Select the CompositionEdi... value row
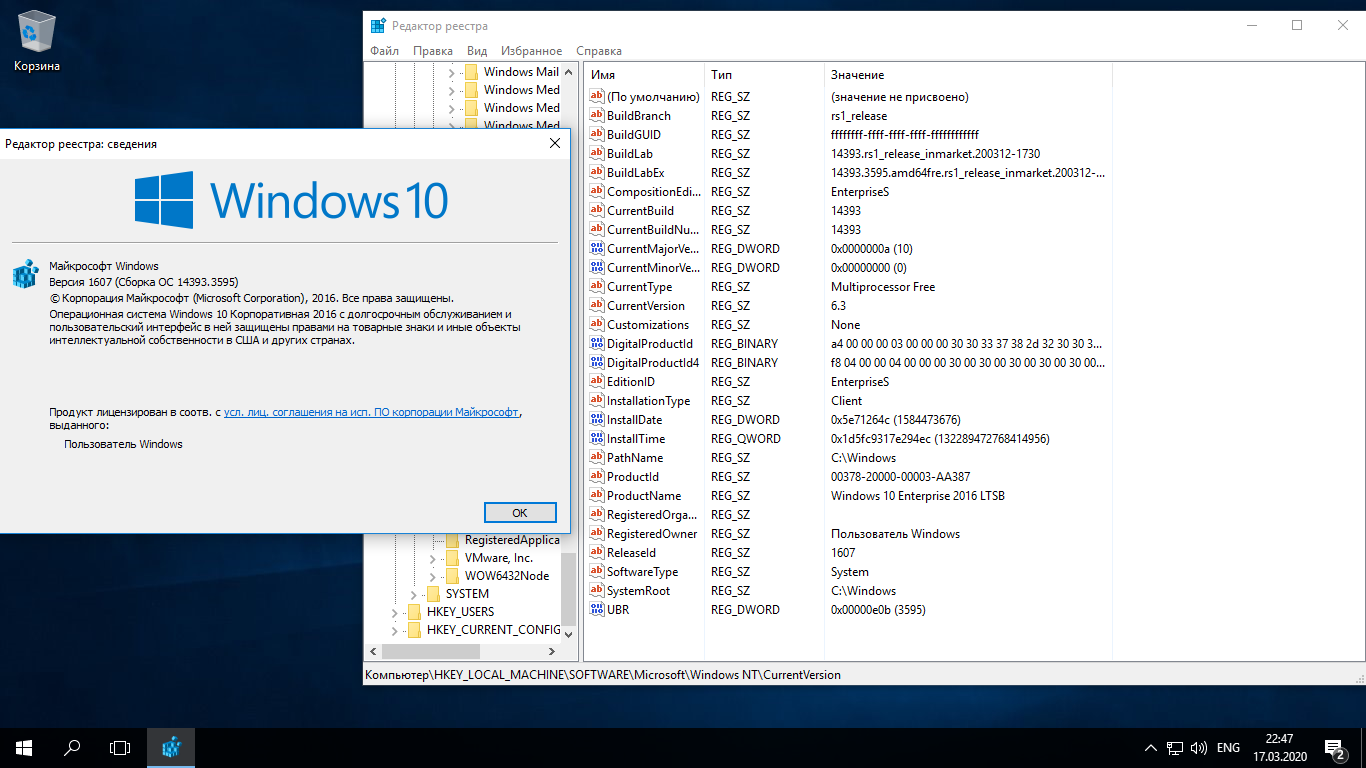 tap(847, 192)
